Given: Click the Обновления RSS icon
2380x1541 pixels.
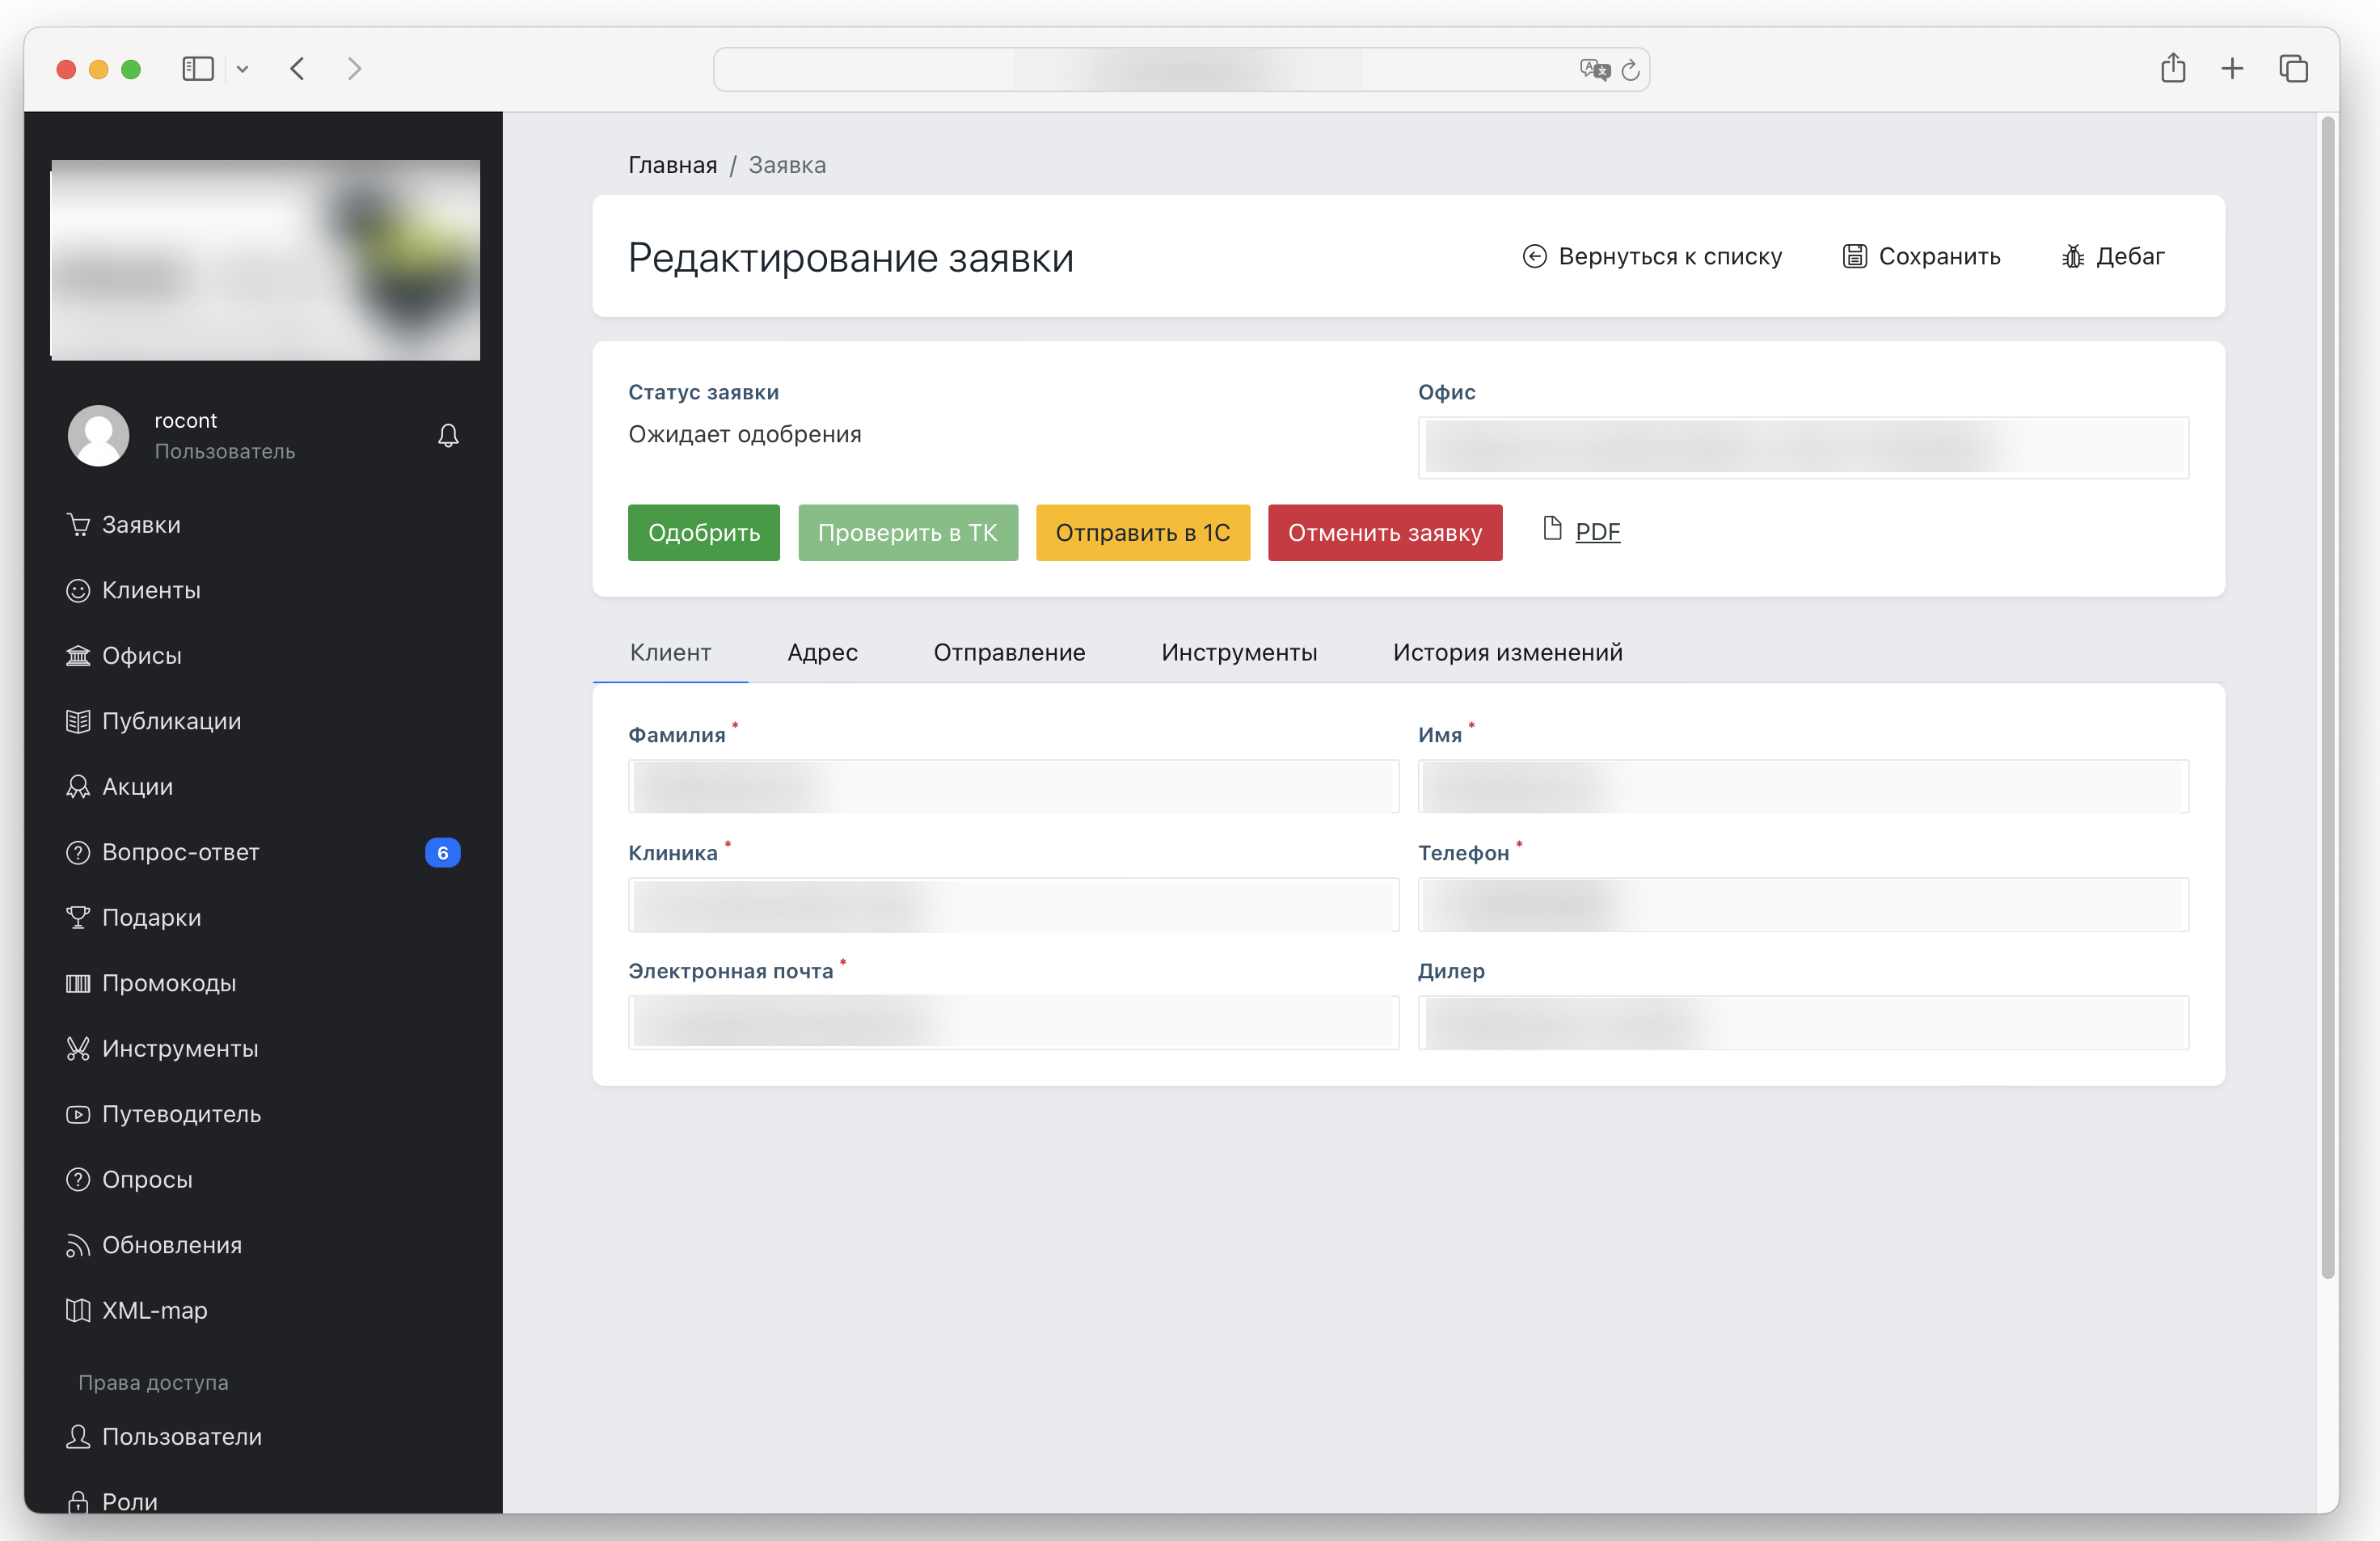Looking at the screenshot, I should point(78,1245).
